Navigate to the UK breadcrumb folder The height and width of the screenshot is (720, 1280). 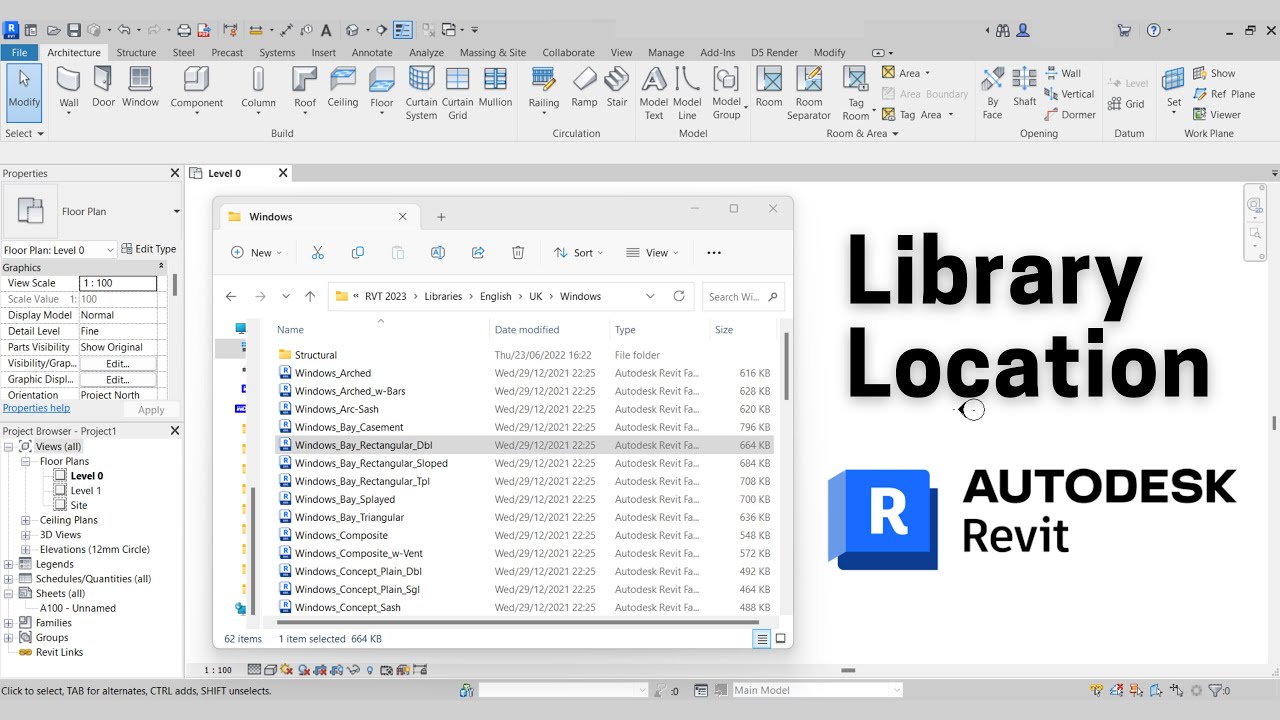536,296
